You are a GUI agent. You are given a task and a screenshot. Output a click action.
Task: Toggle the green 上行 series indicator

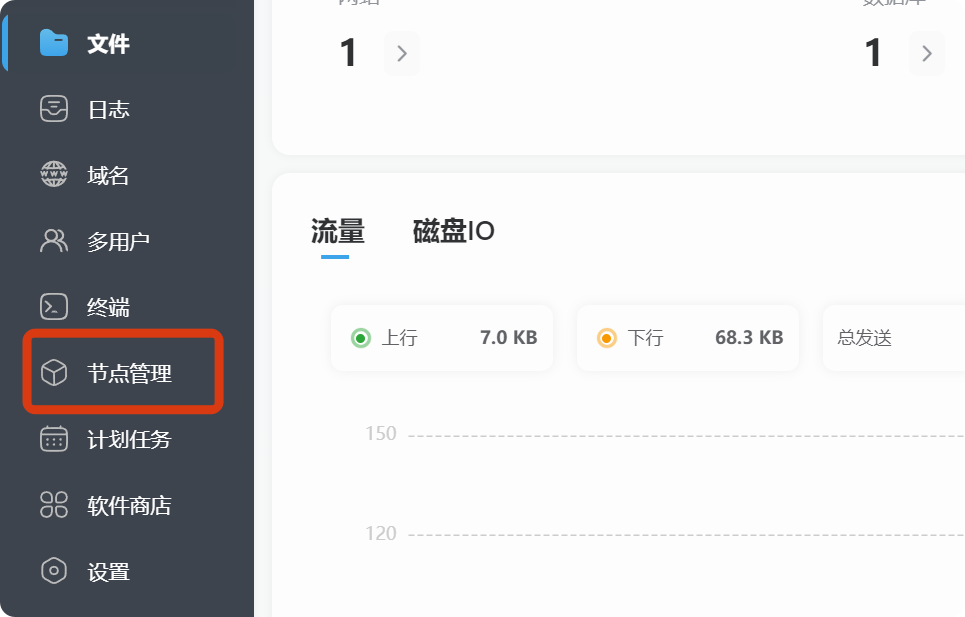[361, 338]
